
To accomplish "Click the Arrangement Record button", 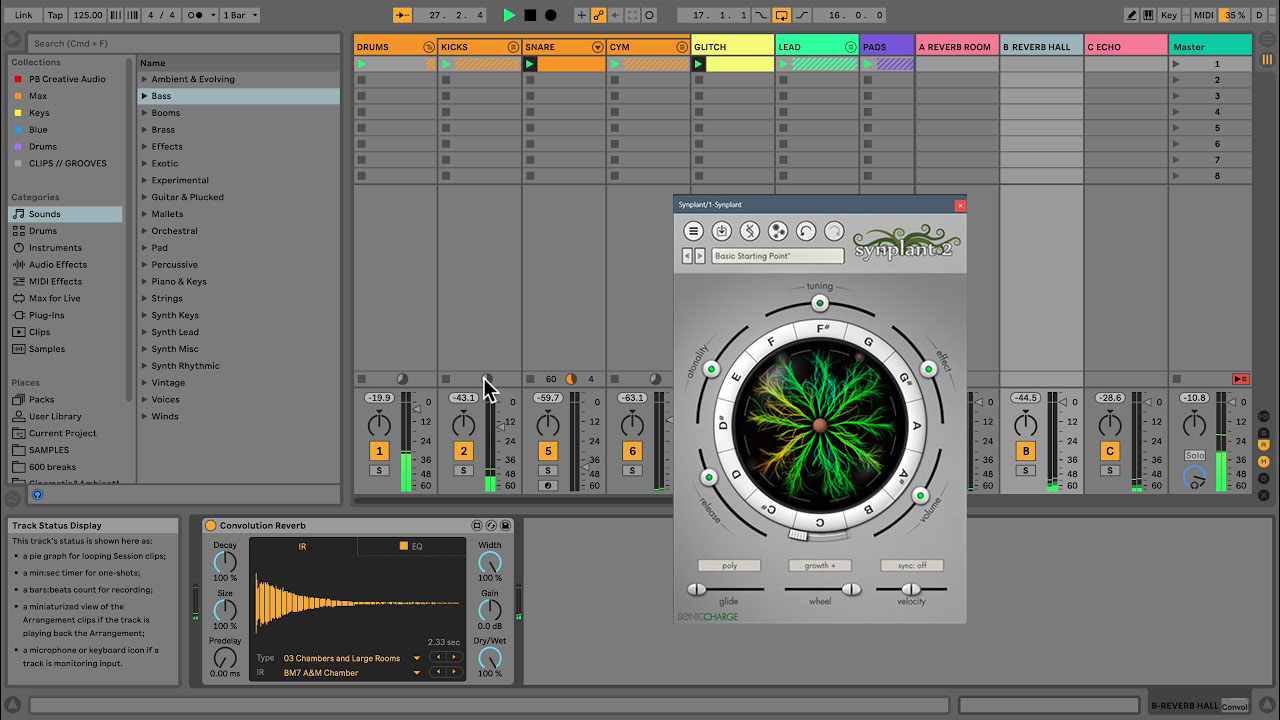I will tap(550, 15).
